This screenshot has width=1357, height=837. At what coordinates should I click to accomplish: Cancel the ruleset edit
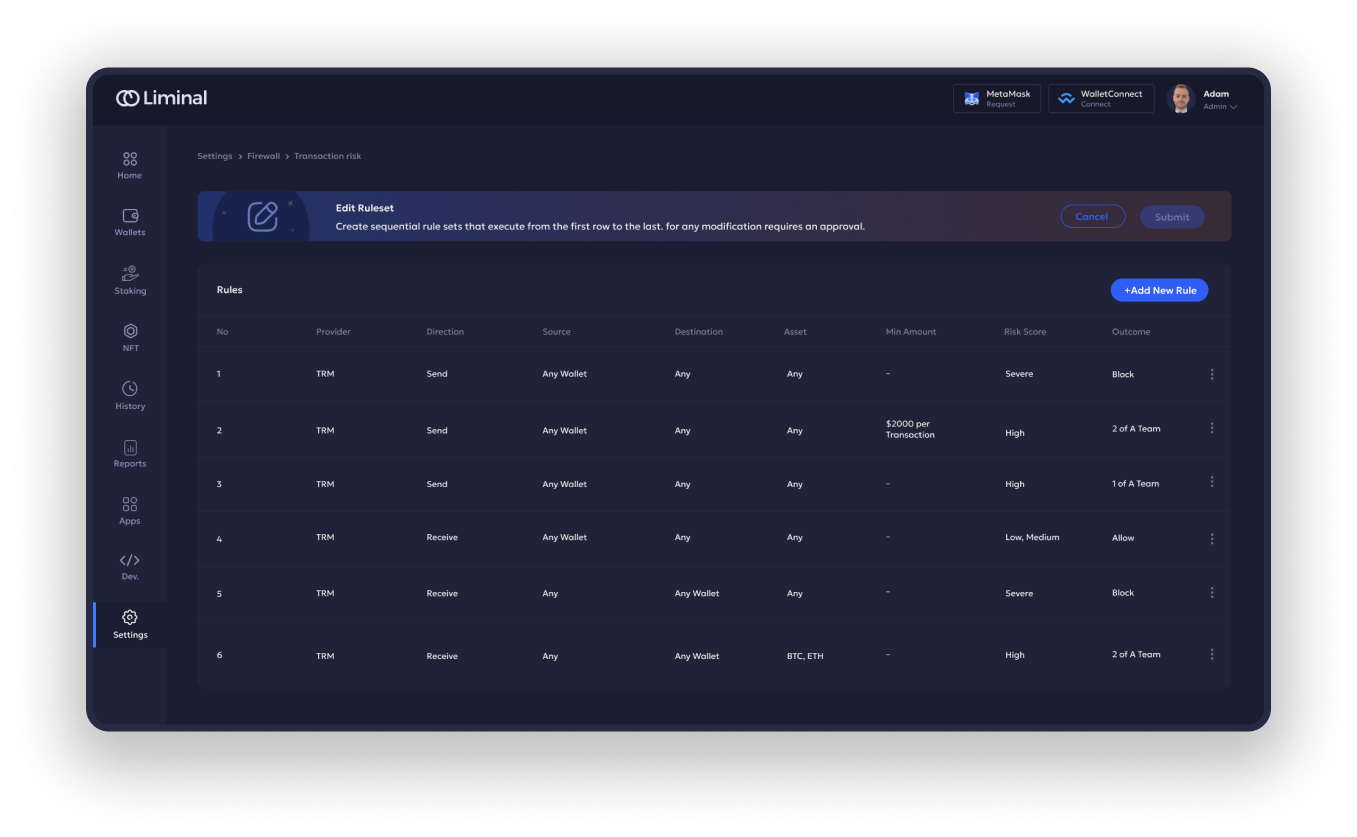click(x=1092, y=217)
